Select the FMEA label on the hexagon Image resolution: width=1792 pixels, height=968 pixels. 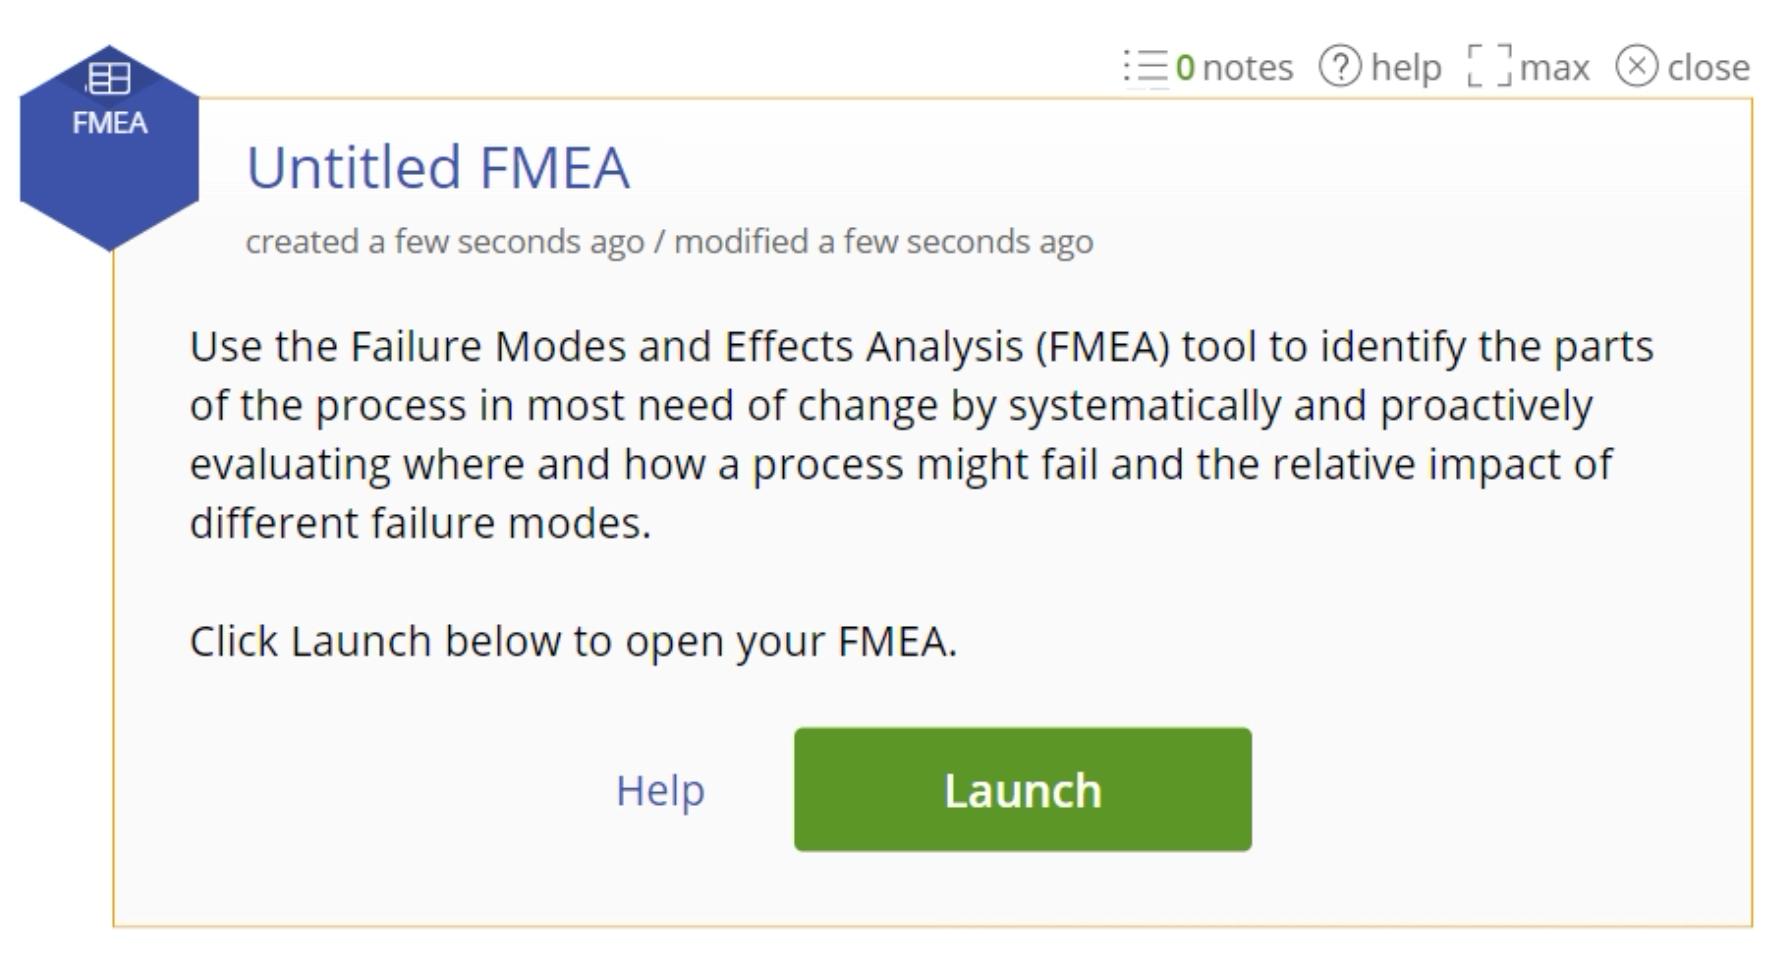click(111, 122)
